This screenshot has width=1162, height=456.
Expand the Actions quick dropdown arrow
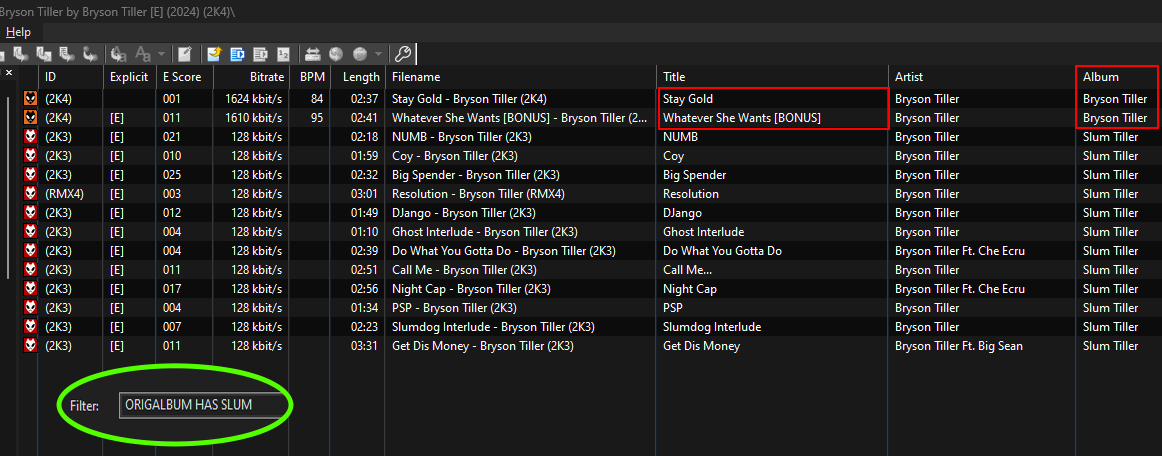point(161,53)
